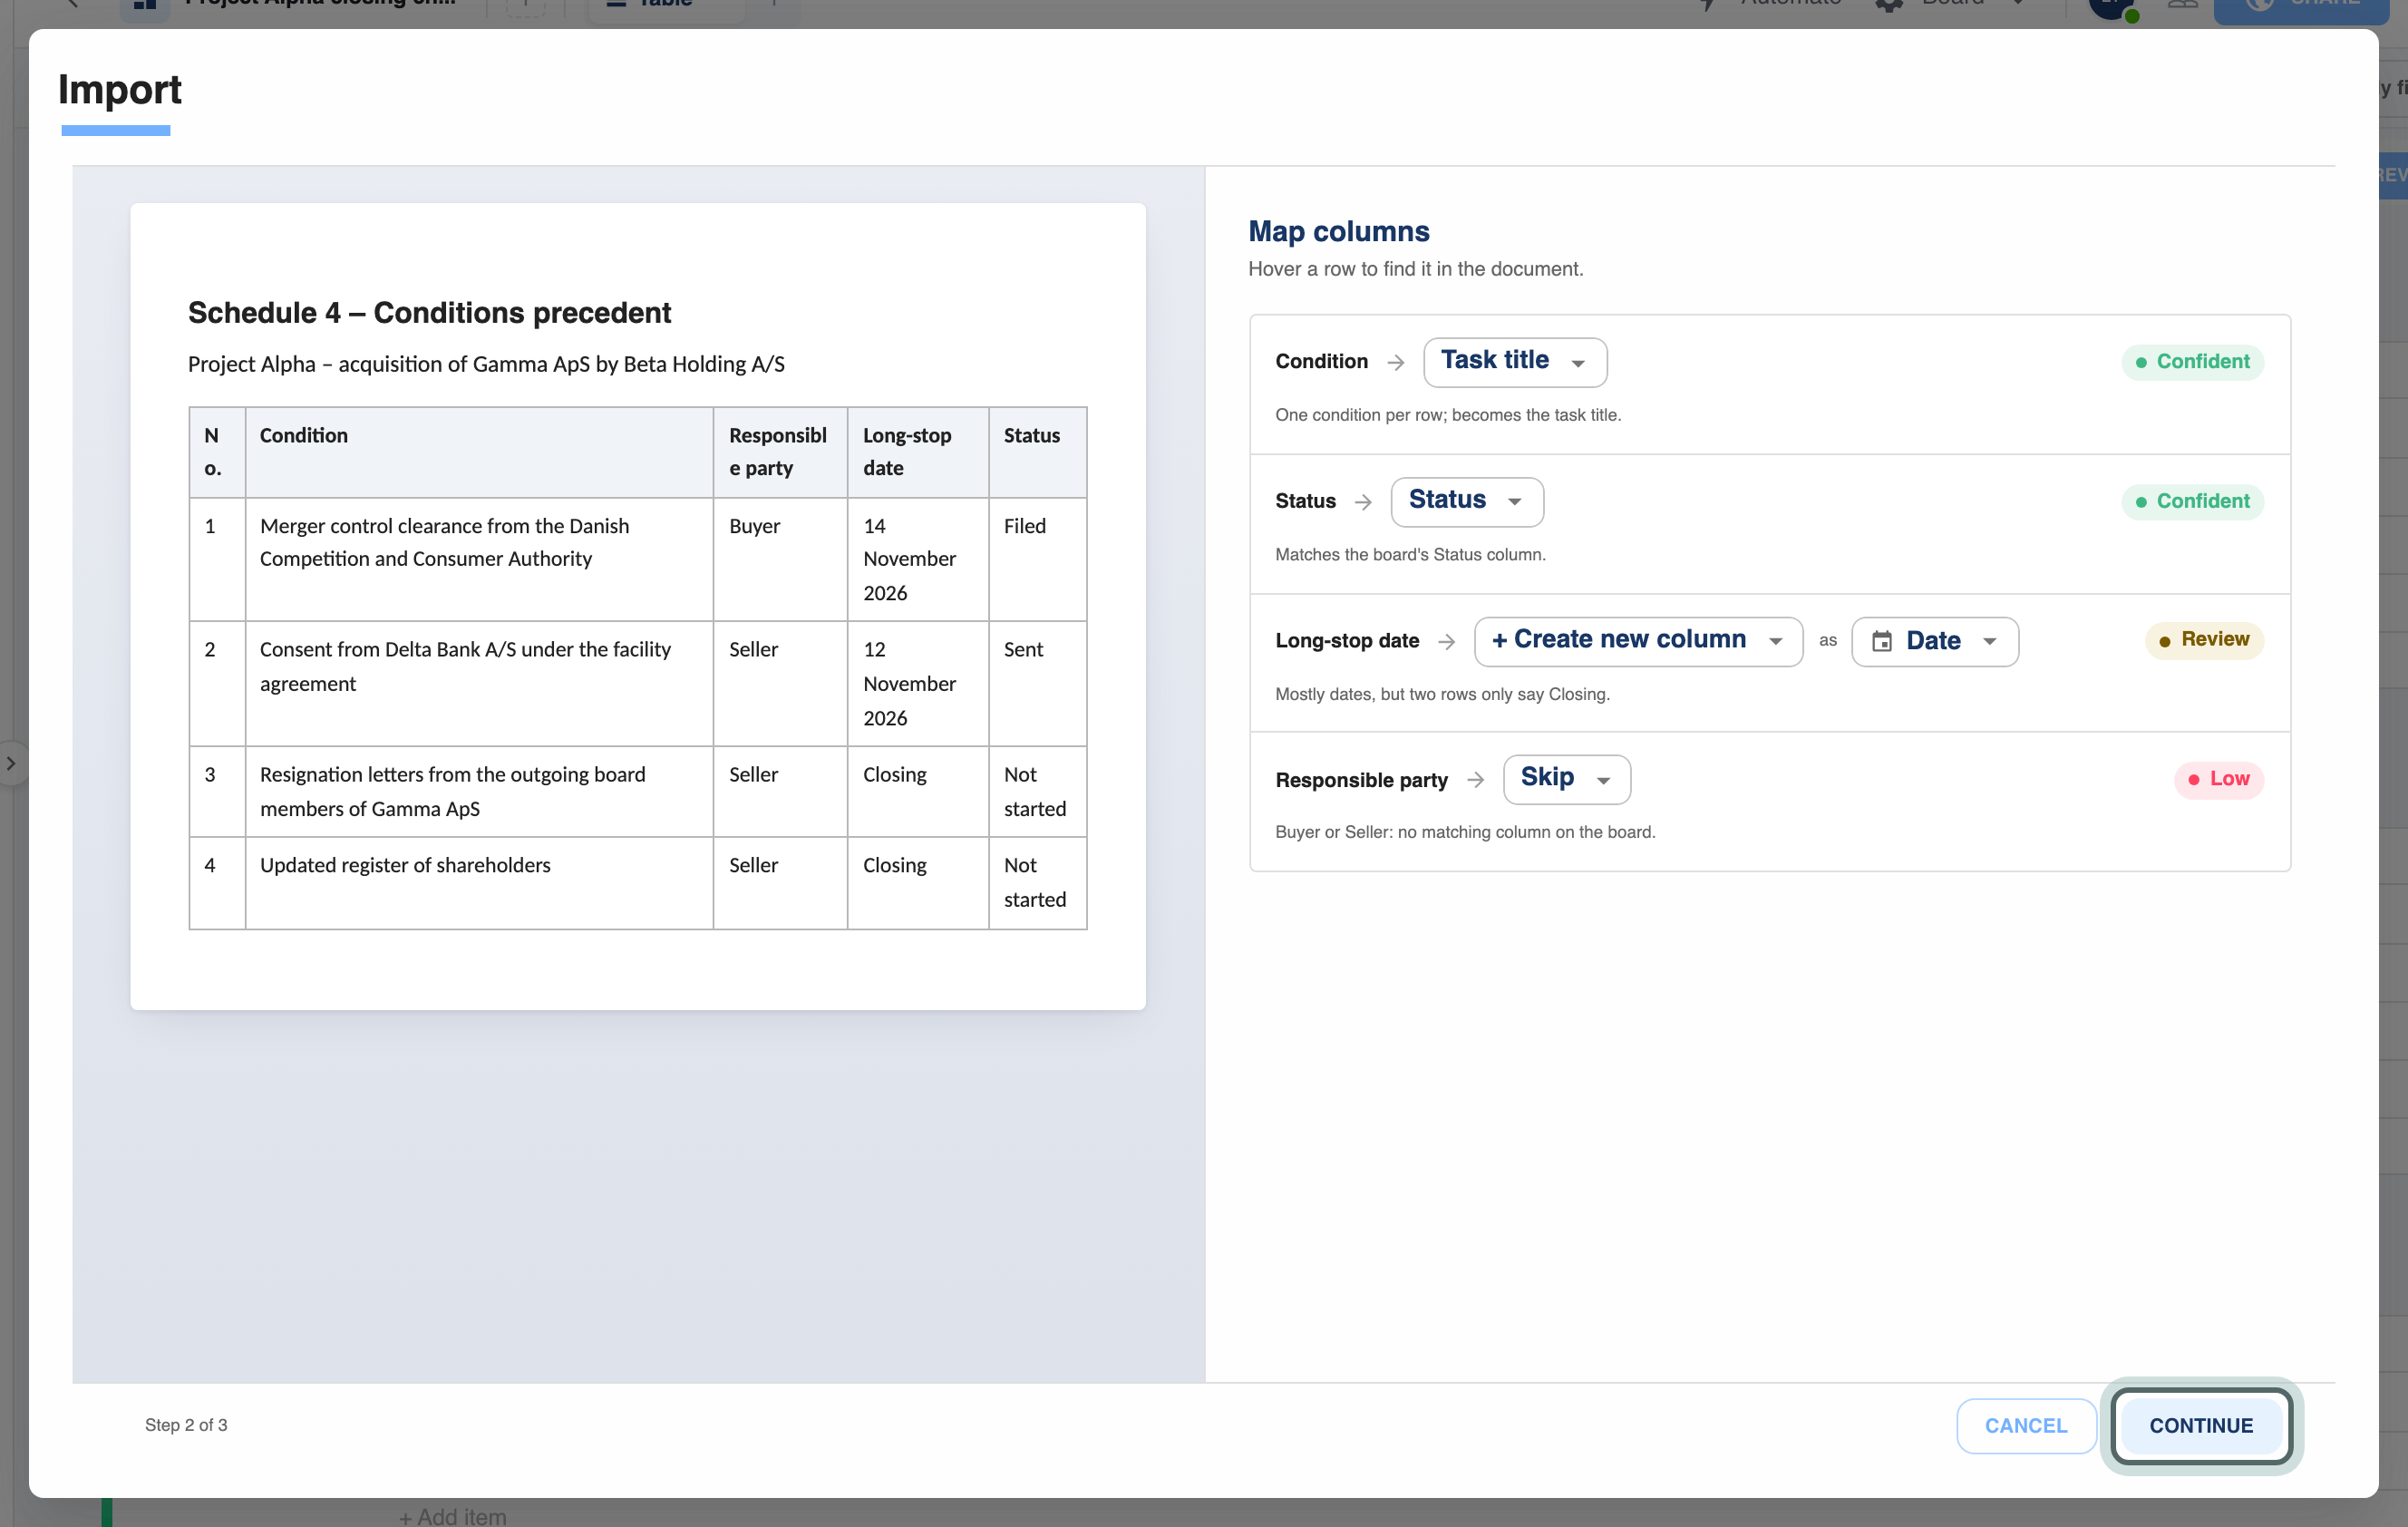Screen dimensions: 2408x1527
Task: Click the Low confidence badge
Action: [2218, 779]
